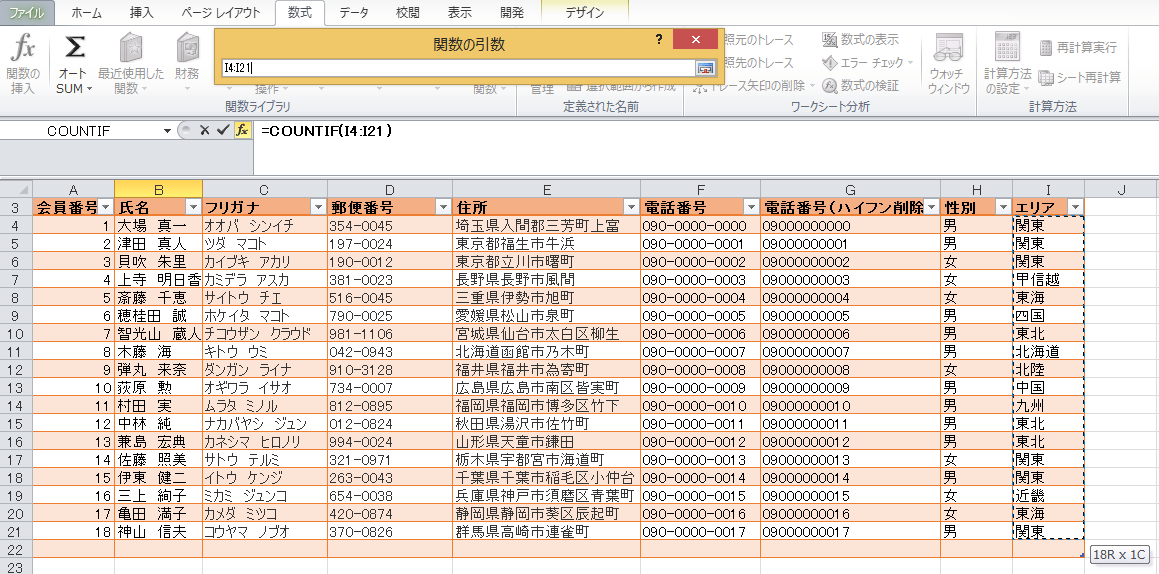This screenshot has width=1159, height=574.
Task: Open the Watch Window (ウォッチ ウィンドウ)
Action: tap(948, 65)
